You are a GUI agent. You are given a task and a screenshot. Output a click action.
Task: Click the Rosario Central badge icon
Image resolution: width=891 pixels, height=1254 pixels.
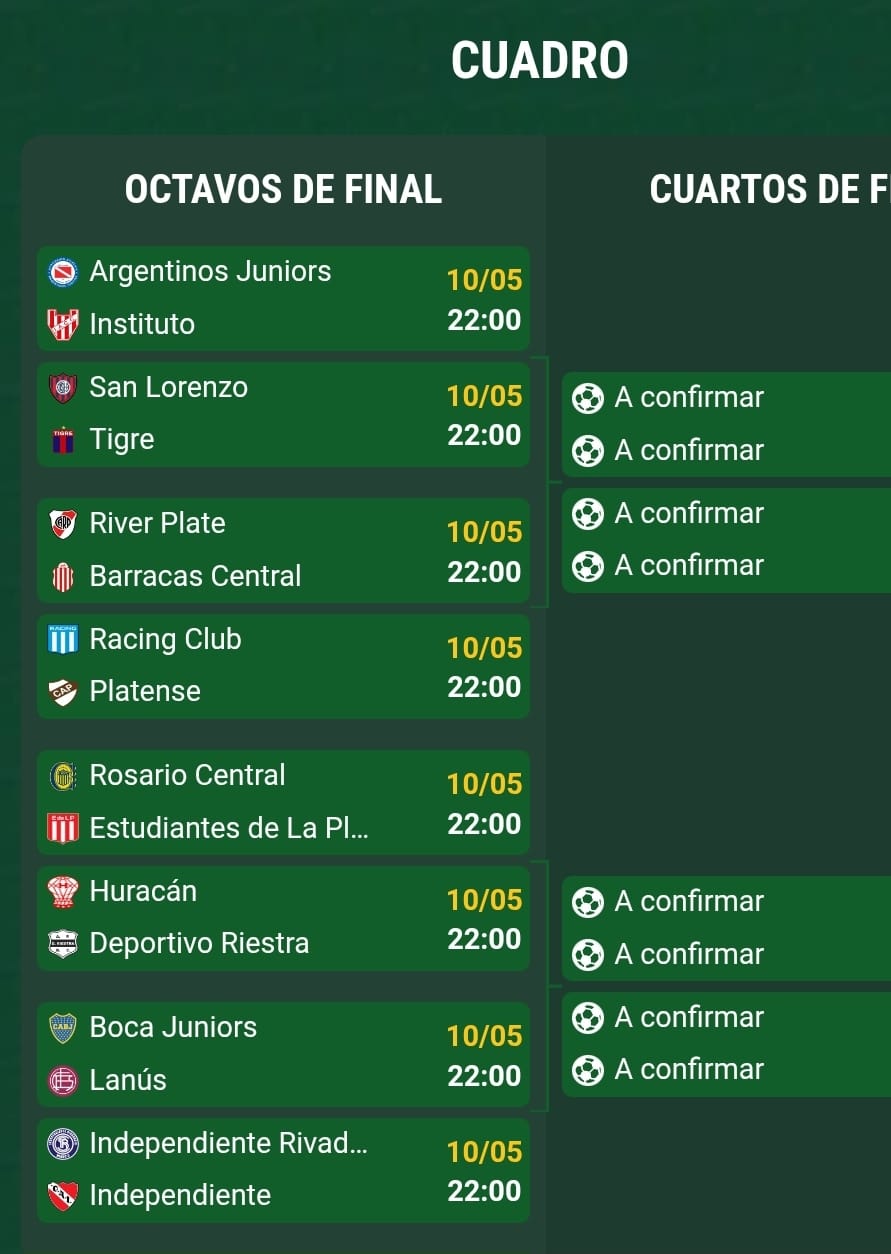63,776
